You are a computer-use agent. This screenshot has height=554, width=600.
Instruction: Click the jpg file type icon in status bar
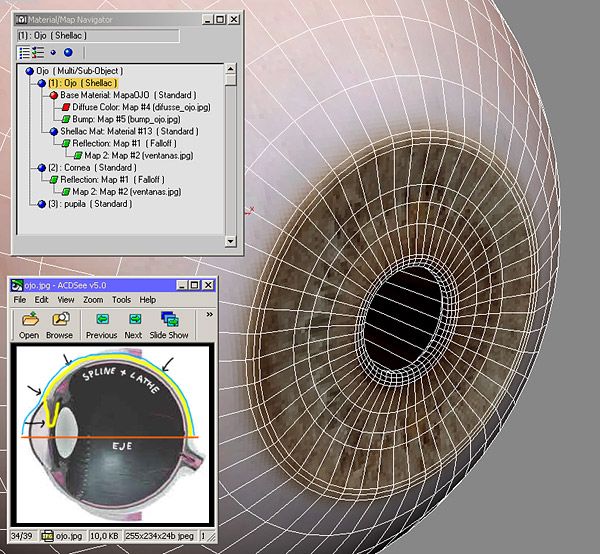click(x=48, y=536)
